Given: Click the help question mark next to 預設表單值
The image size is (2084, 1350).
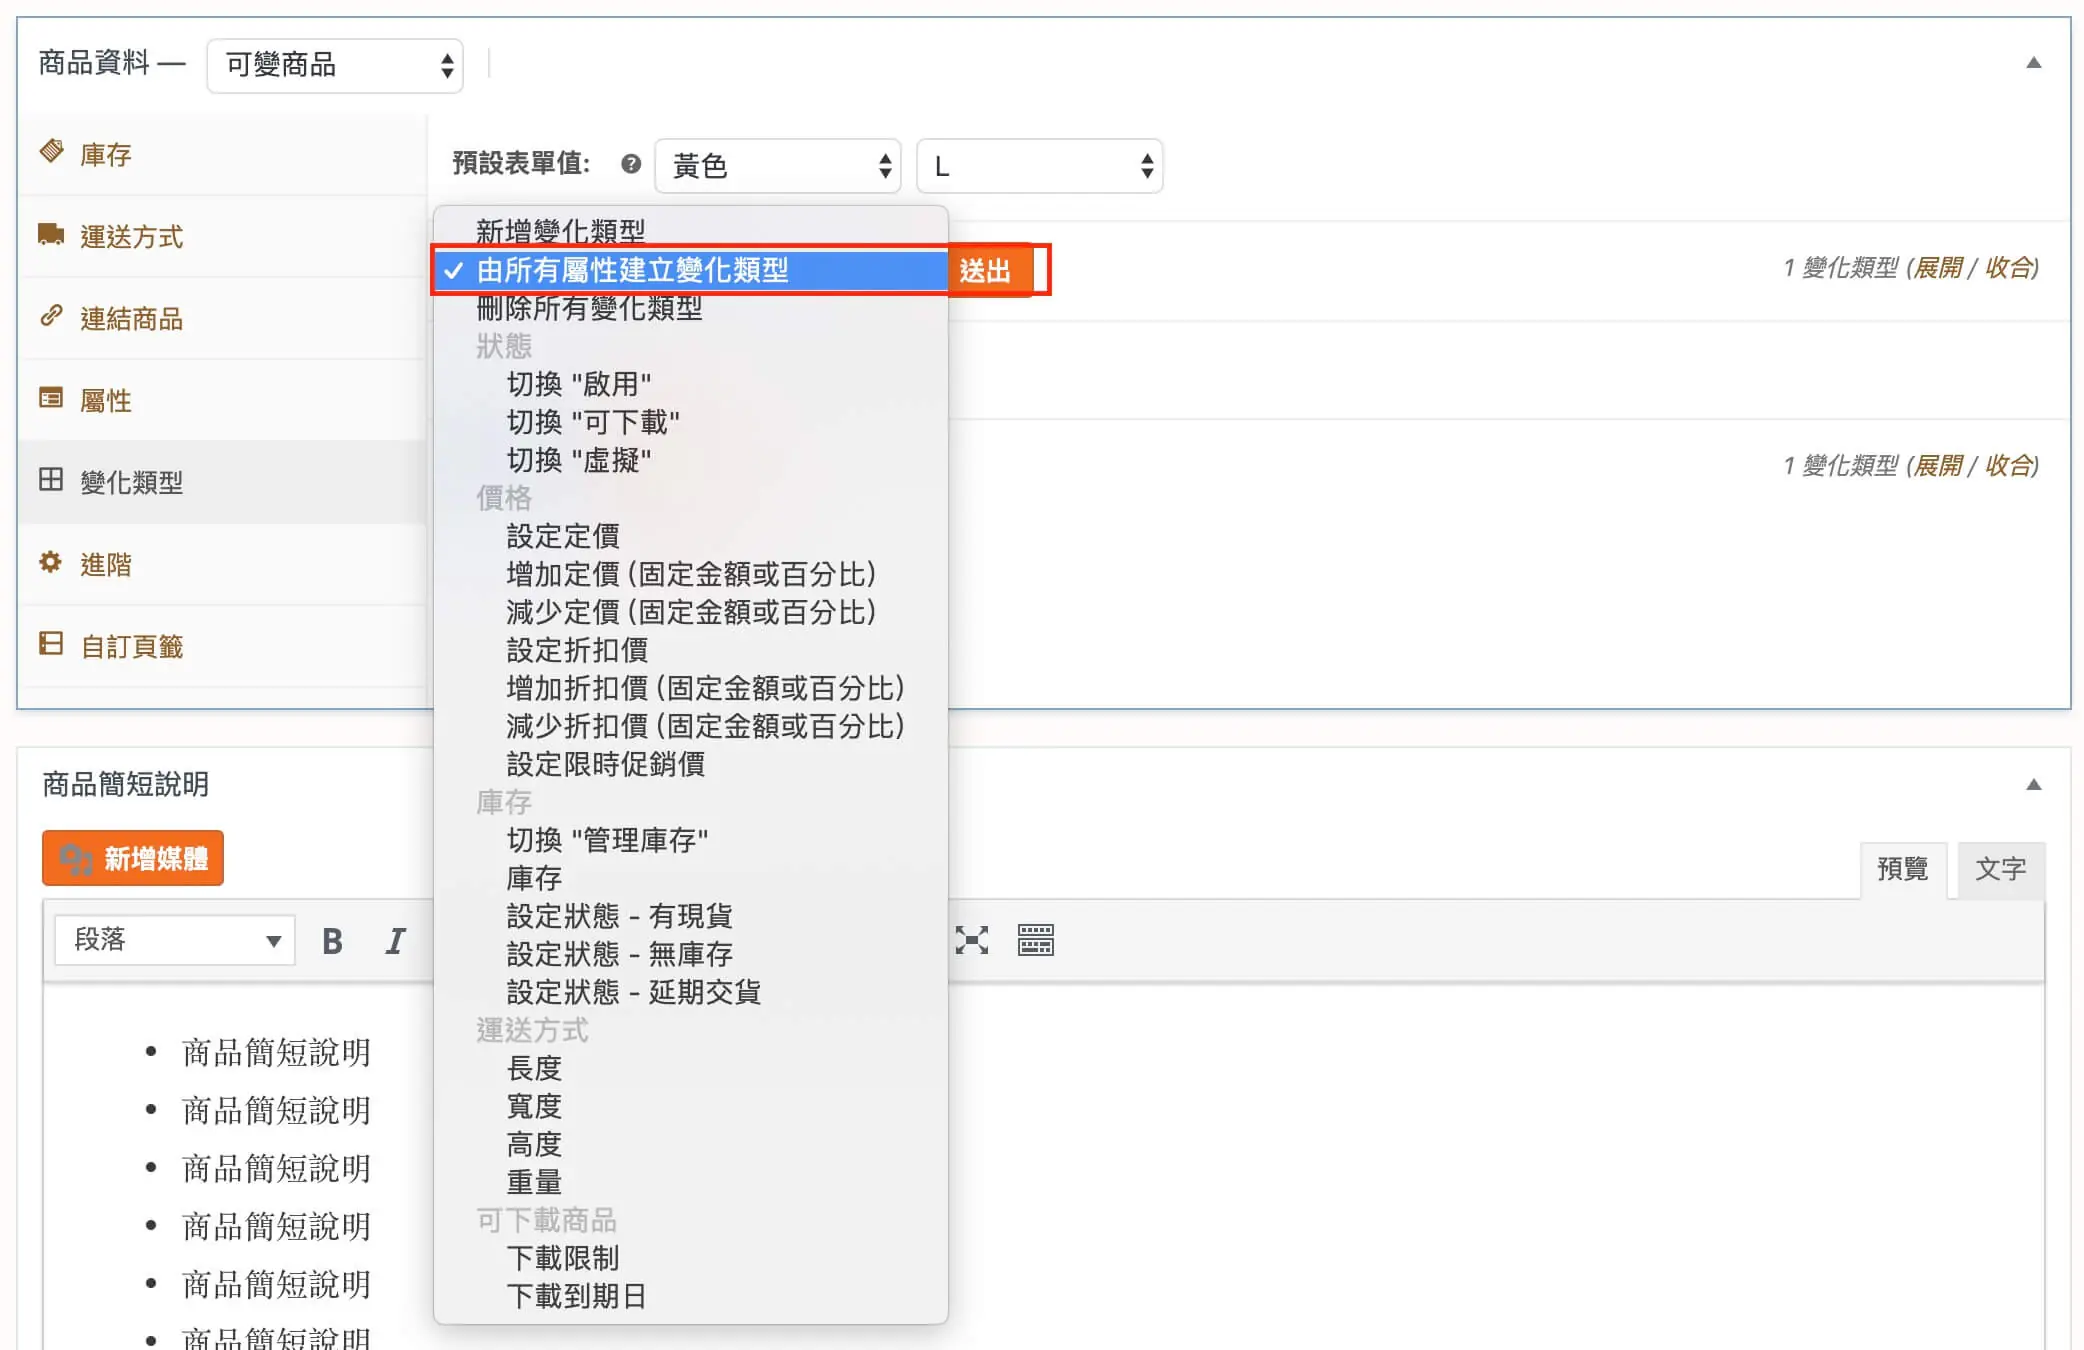Looking at the screenshot, I should point(630,164).
